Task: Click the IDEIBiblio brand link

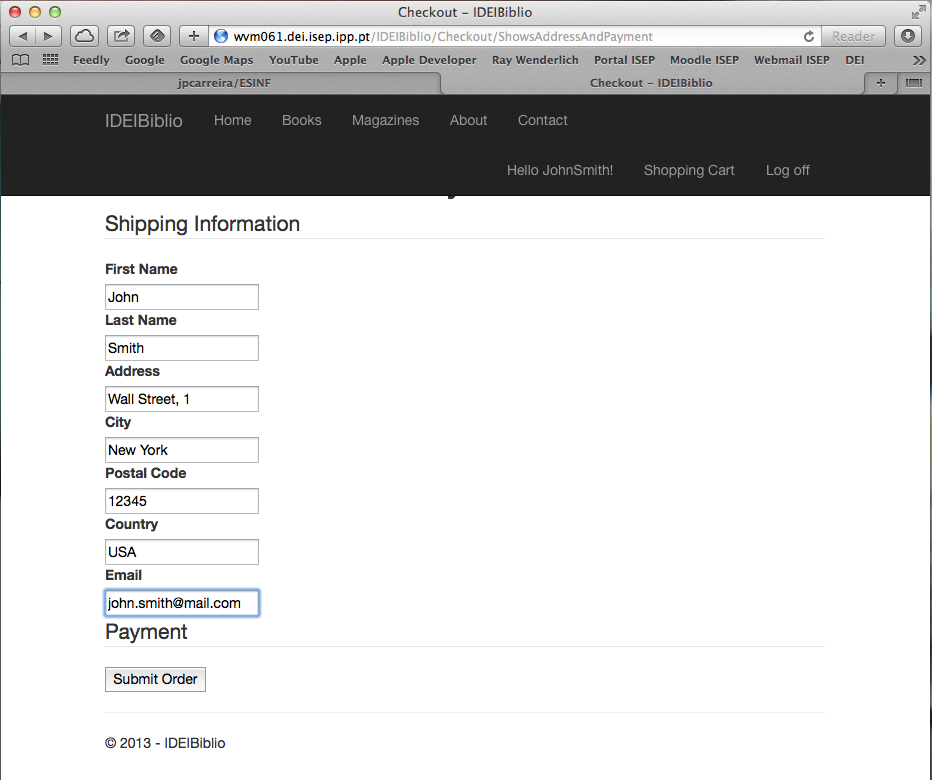Action: (144, 121)
